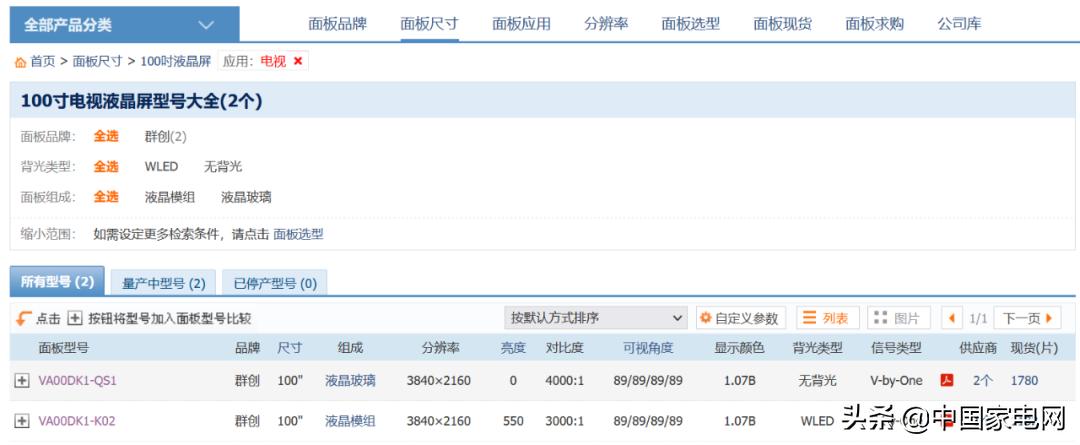
Task: Open the 面板品牌 menu
Action: (338, 24)
